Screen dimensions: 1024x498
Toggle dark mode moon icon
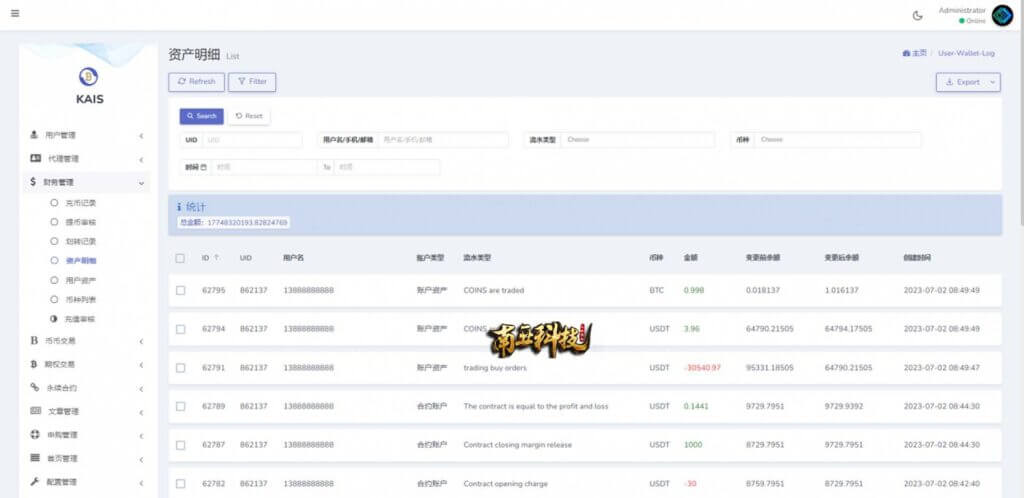click(x=918, y=16)
